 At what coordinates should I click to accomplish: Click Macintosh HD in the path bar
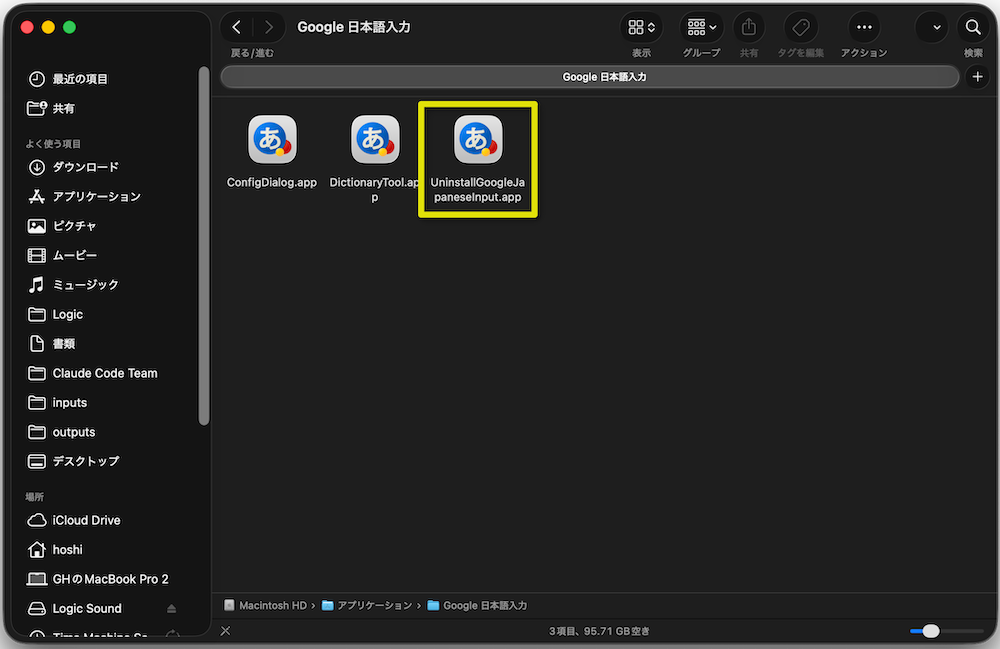tap(266, 605)
